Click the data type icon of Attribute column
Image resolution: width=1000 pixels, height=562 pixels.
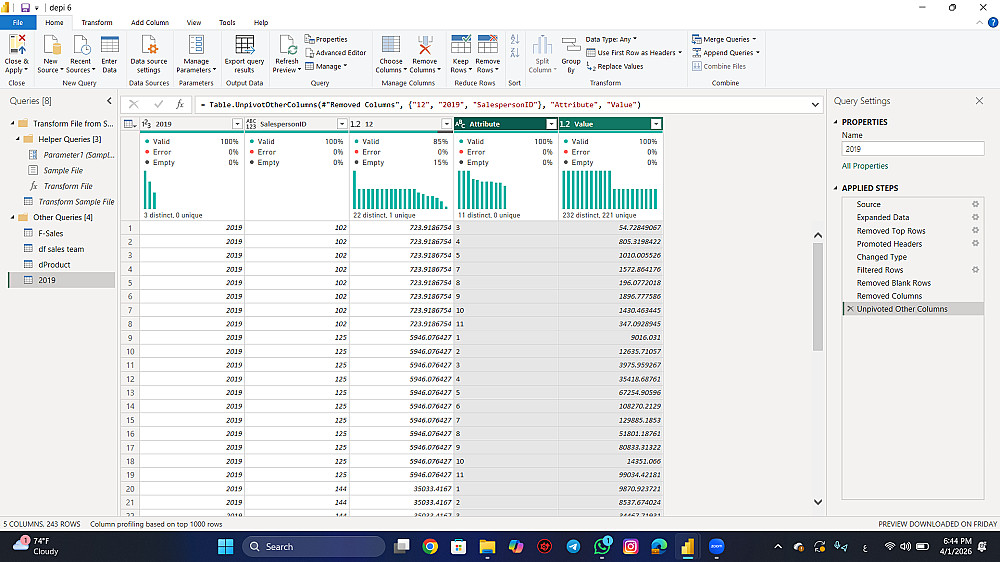click(x=461, y=124)
